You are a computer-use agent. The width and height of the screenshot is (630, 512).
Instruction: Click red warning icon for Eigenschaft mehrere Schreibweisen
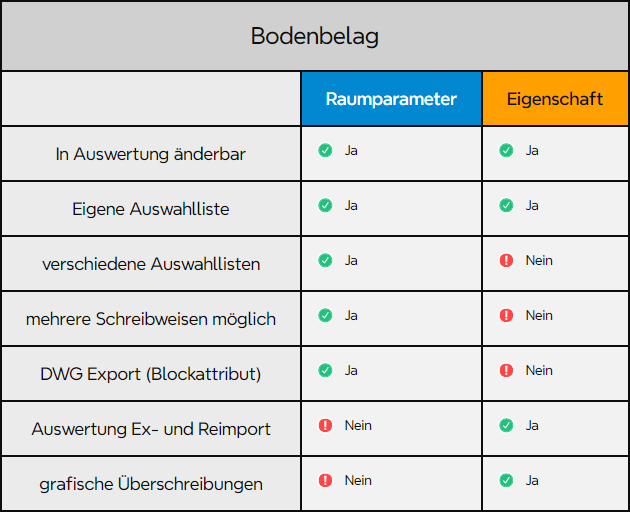[506, 315]
